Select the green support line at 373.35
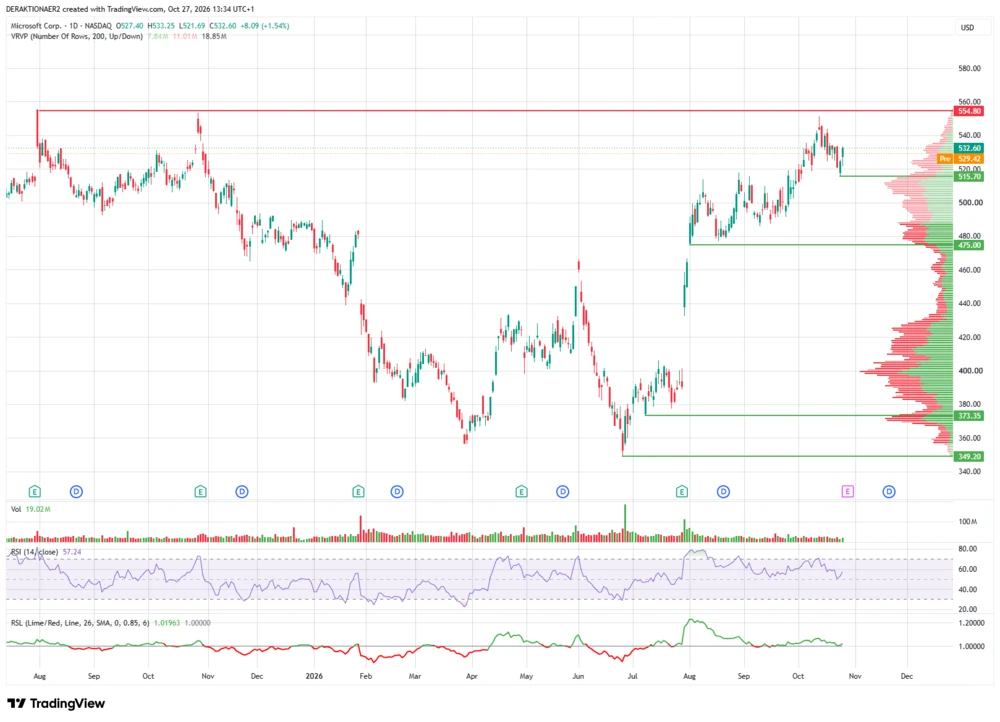 pyautogui.click(x=799, y=416)
